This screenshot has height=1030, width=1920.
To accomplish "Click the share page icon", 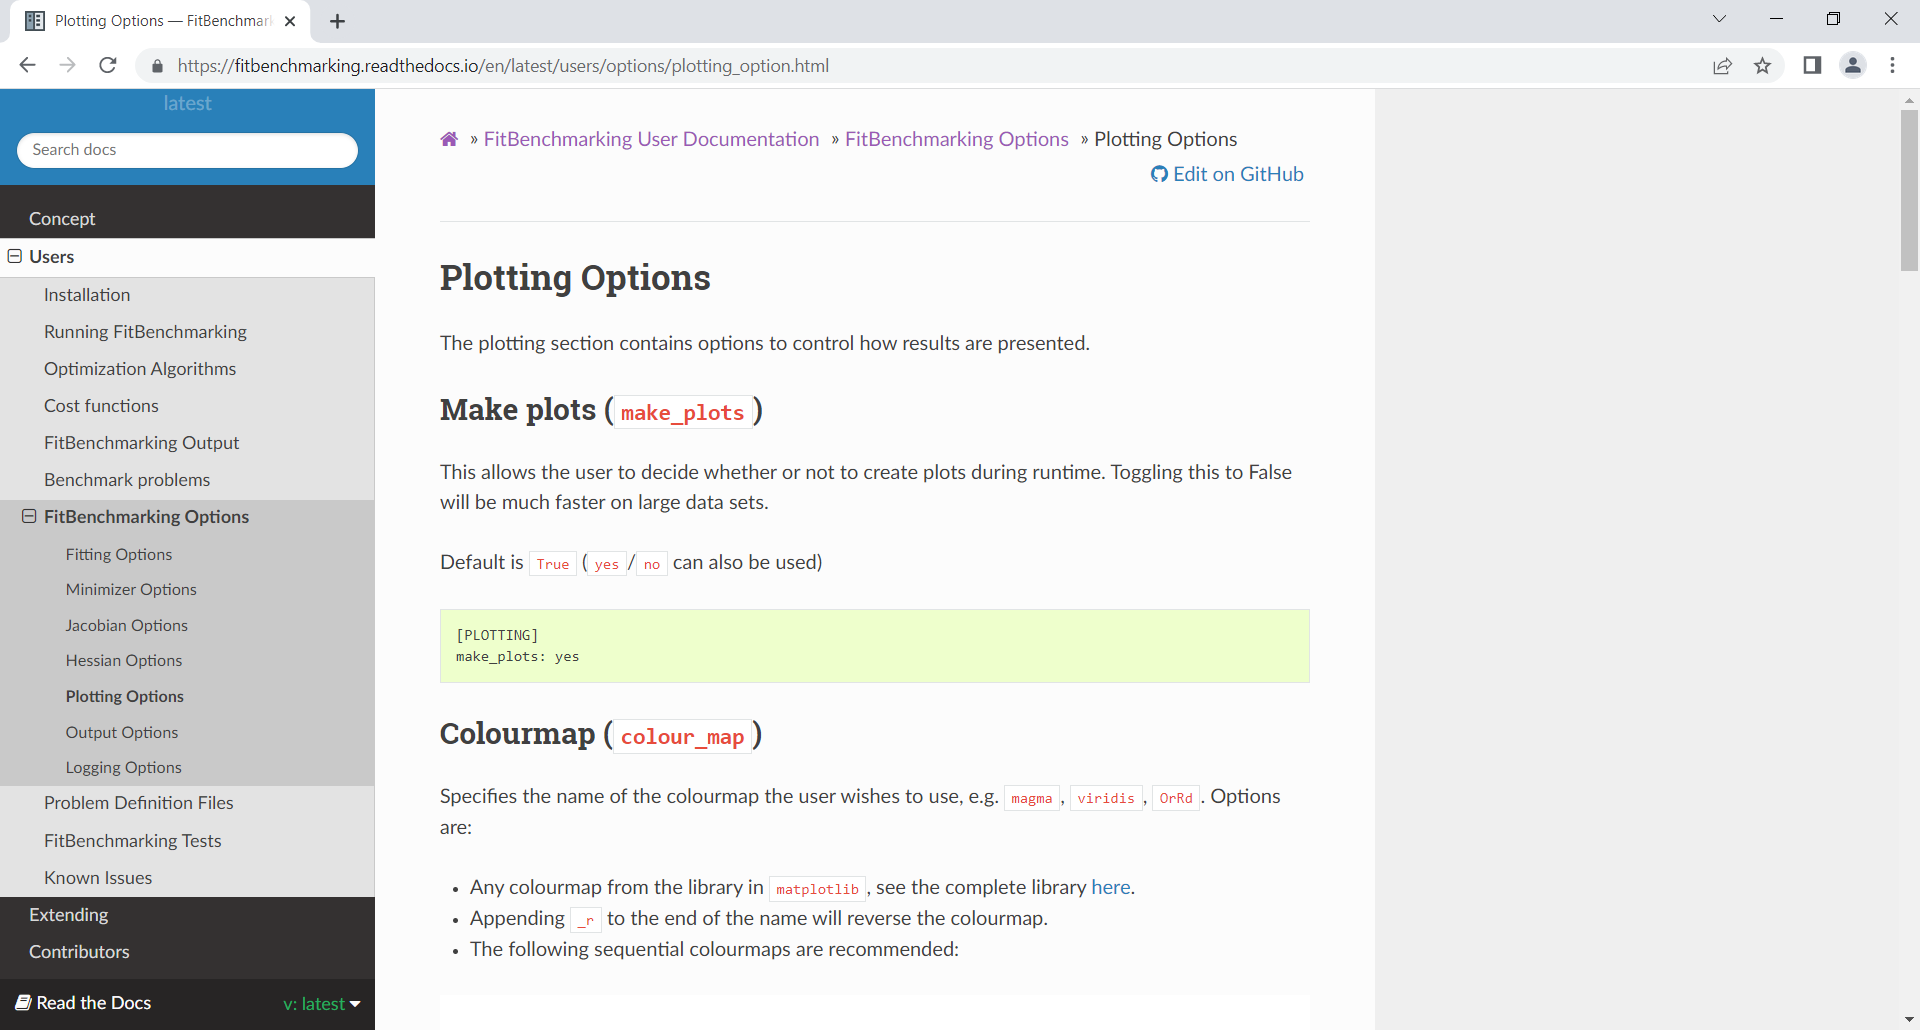I will pyautogui.click(x=1722, y=66).
